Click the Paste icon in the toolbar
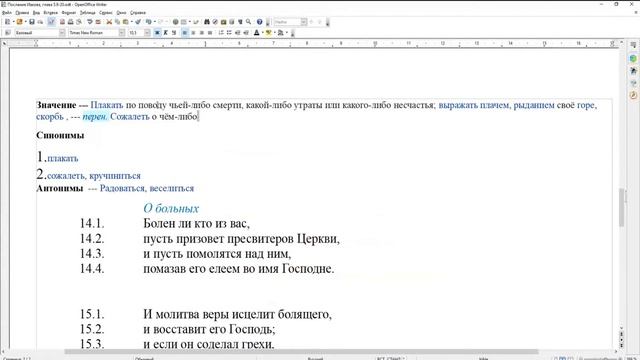Image resolution: width=640 pixels, height=360 pixels. [x=125, y=22]
